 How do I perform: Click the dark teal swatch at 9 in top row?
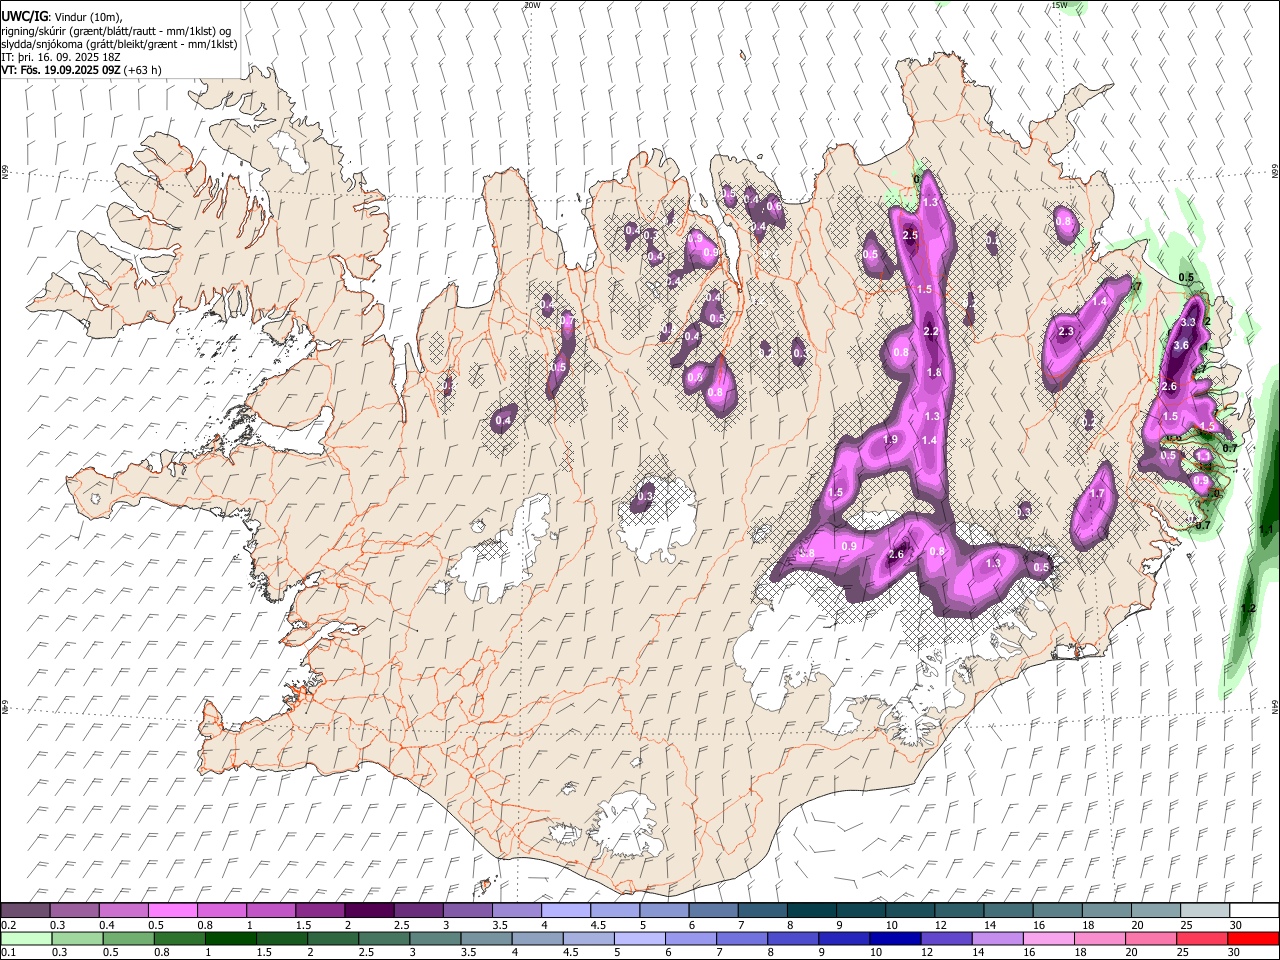pos(864,910)
